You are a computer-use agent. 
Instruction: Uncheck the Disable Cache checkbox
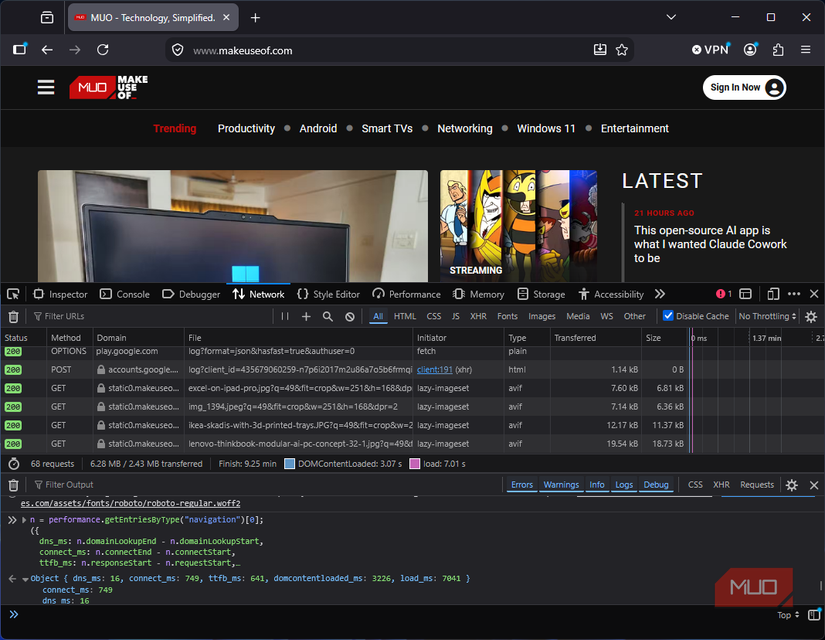tap(668, 316)
